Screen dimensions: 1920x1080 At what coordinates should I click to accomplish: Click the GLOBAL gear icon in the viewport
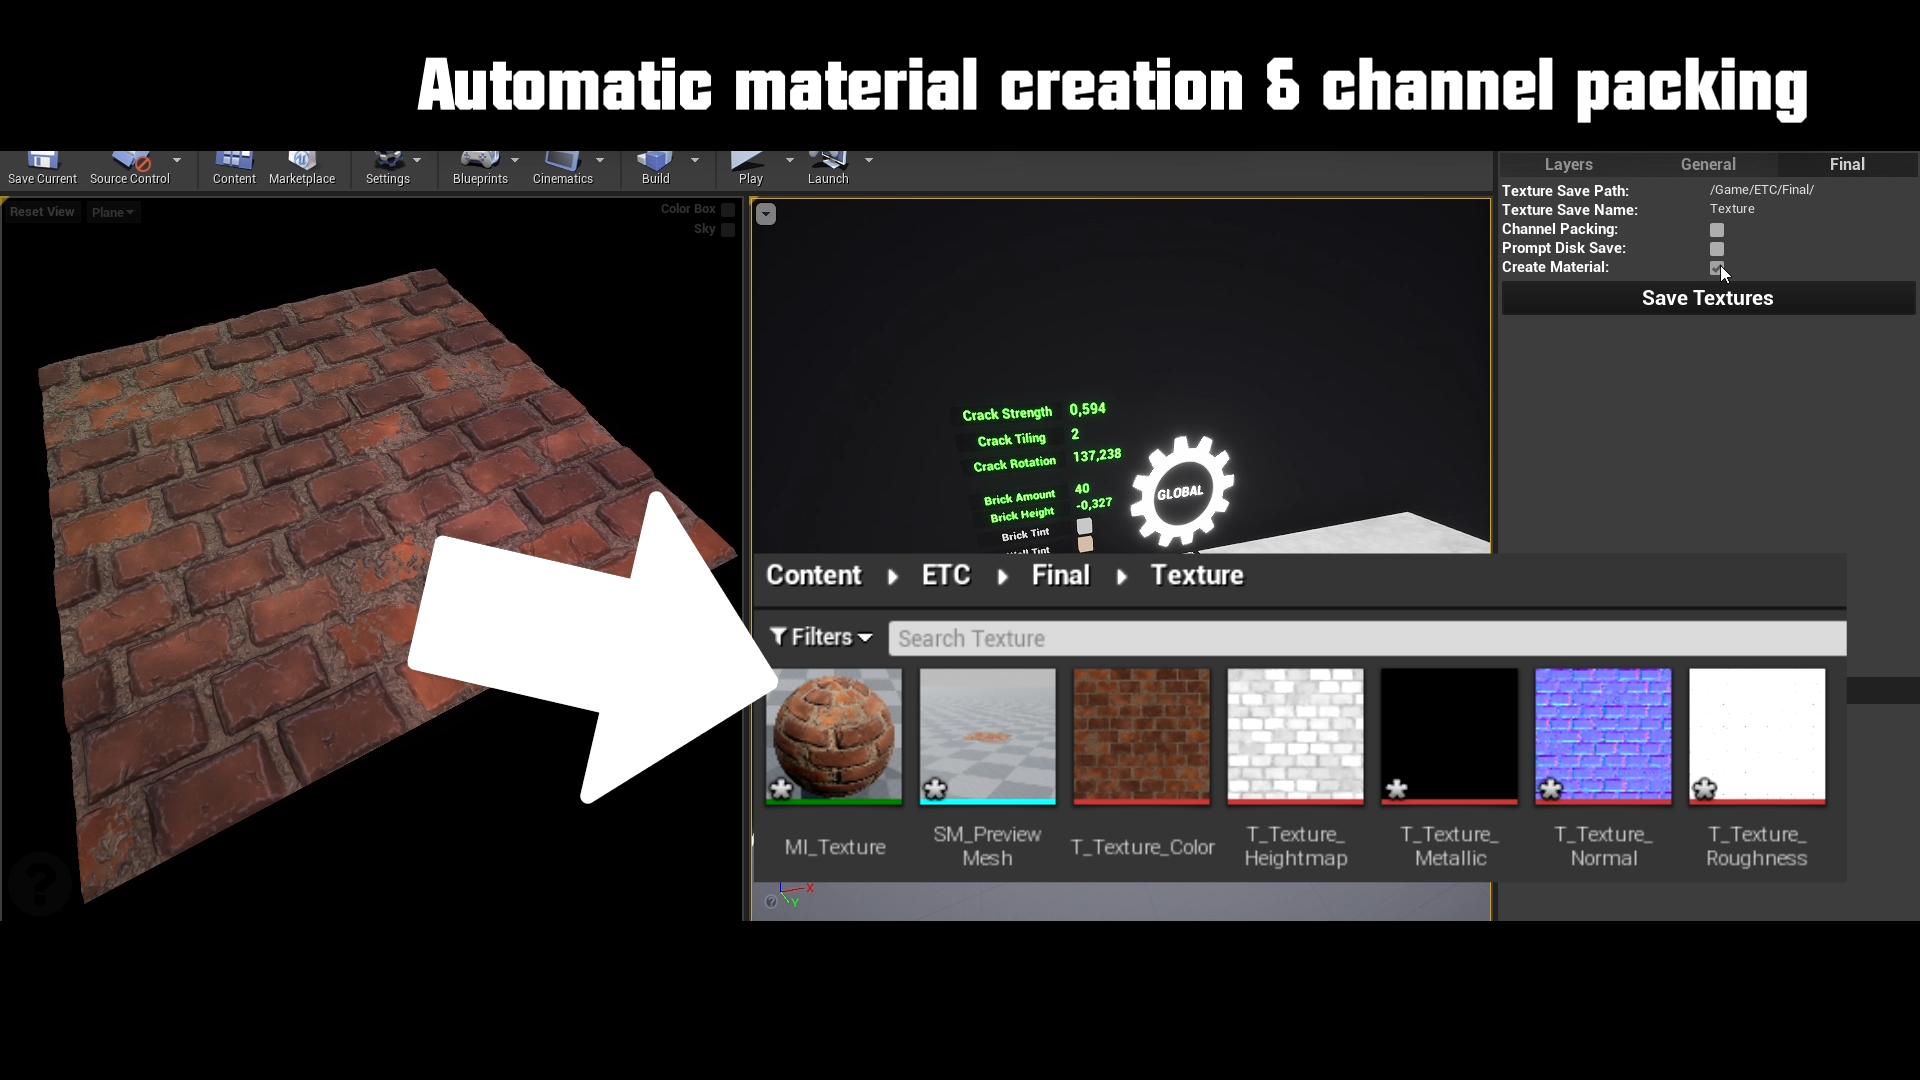[1182, 489]
